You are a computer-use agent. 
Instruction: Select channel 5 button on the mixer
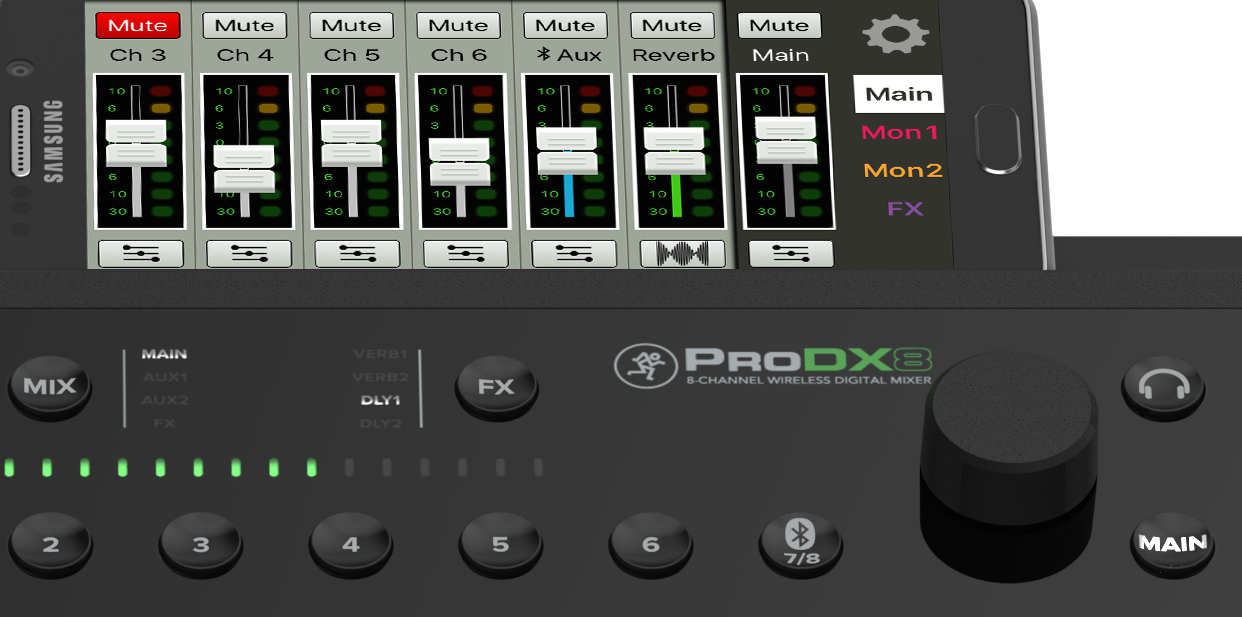501,545
